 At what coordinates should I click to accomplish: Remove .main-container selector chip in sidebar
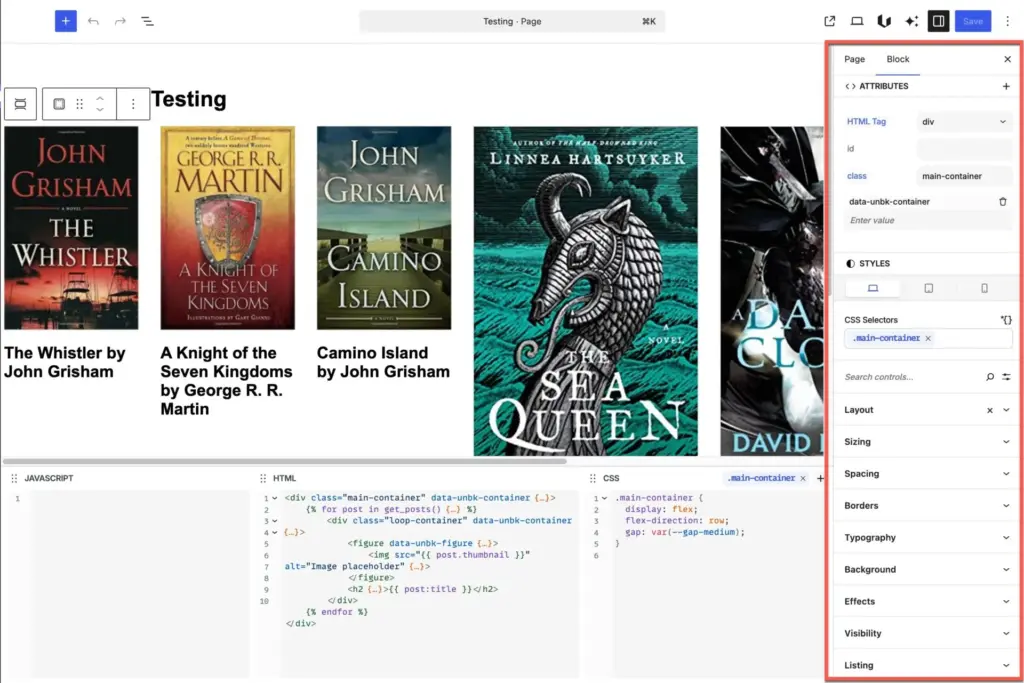[x=928, y=338]
